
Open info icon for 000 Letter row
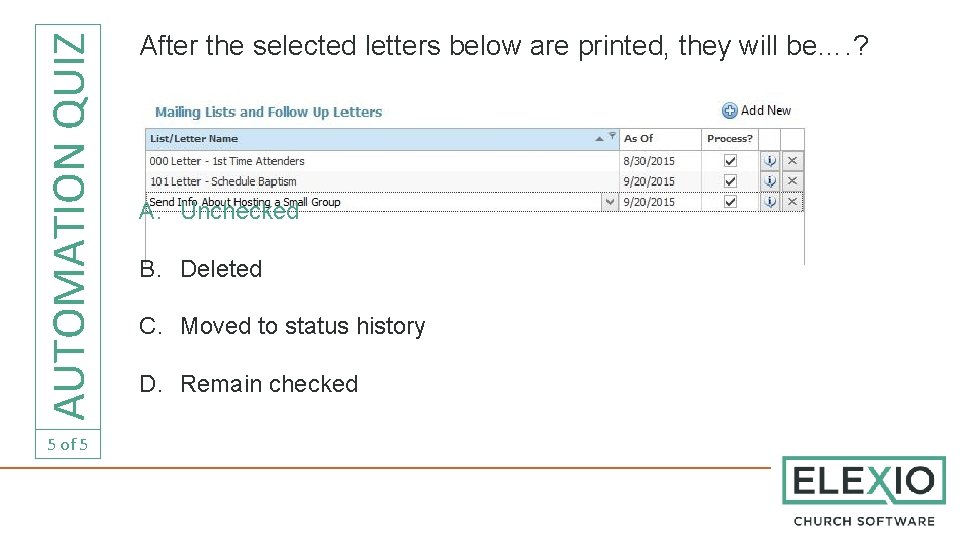[770, 161]
